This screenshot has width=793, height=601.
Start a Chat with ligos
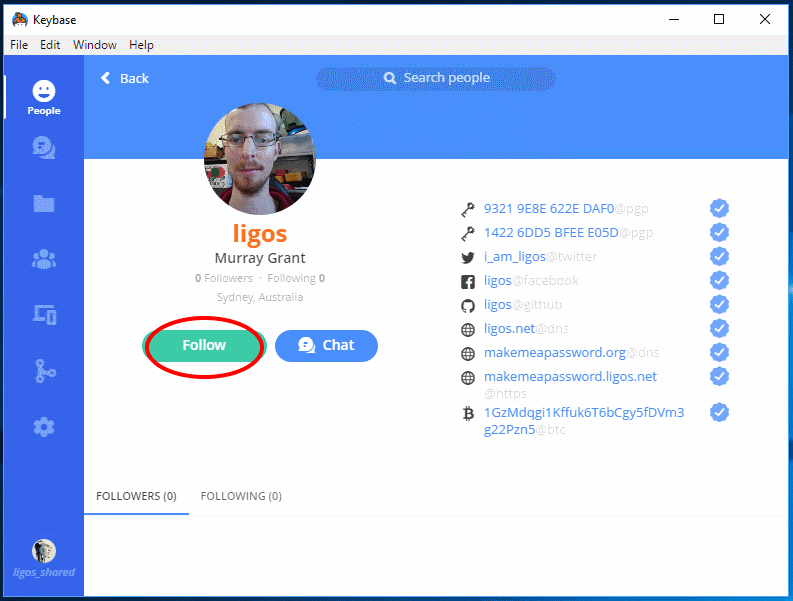point(326,346)
